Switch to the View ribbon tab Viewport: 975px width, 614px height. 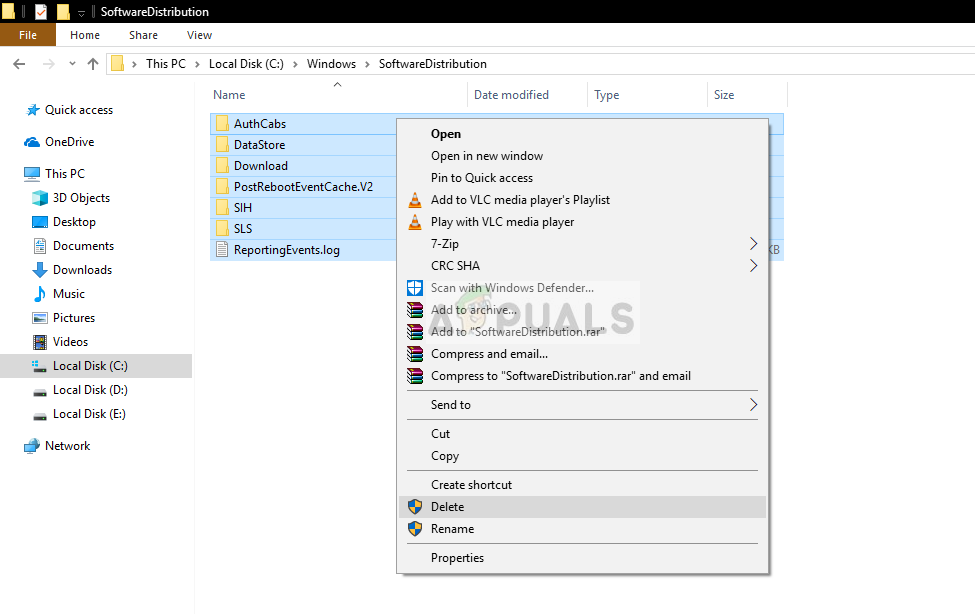(x=199, y=35)
